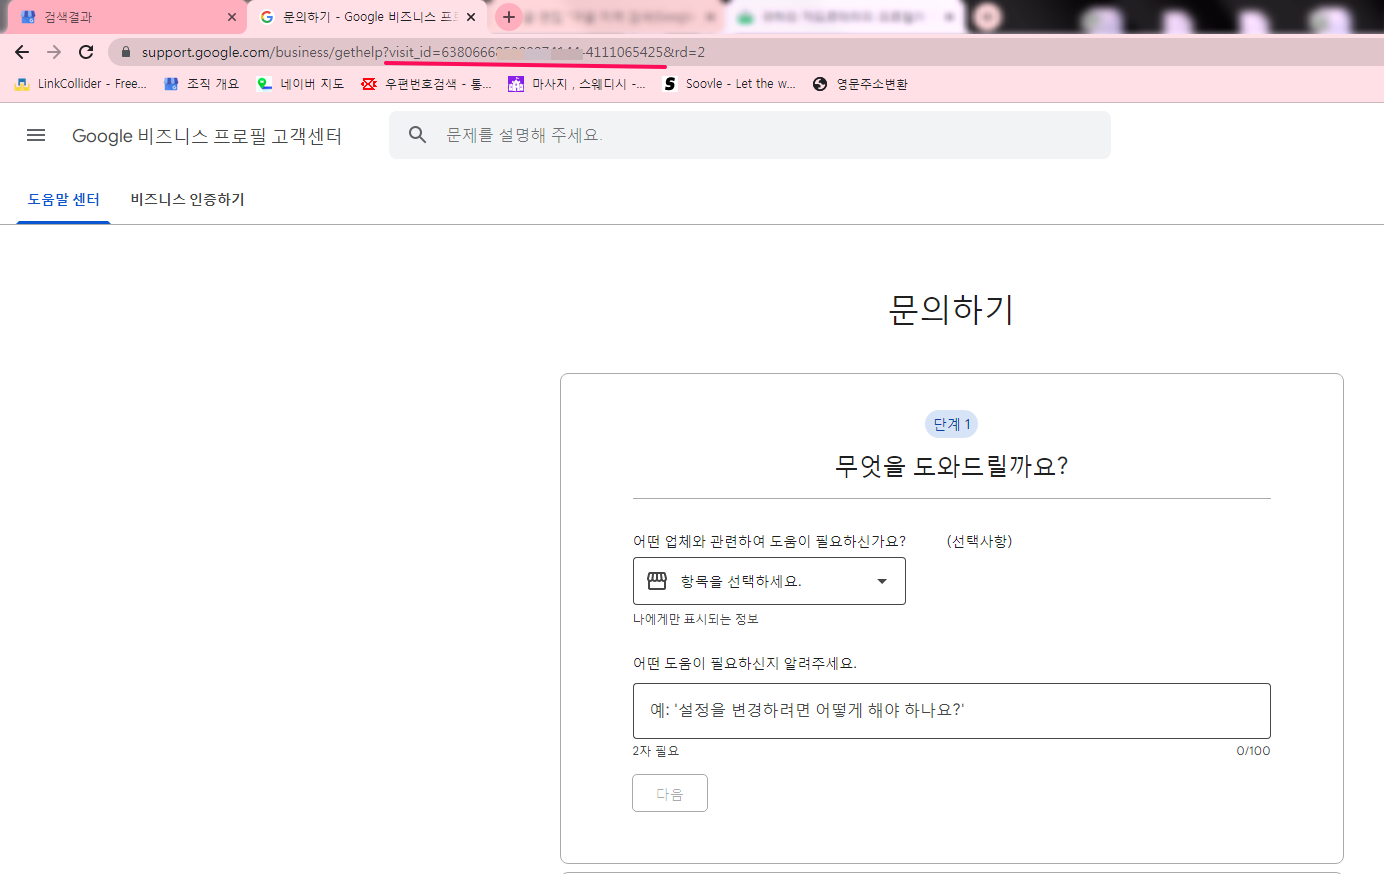The height and width of the screenshot is (874, 1384).
Task: Switch to the 비즈니스 인증하기 tab
Action: coord(187,199)
